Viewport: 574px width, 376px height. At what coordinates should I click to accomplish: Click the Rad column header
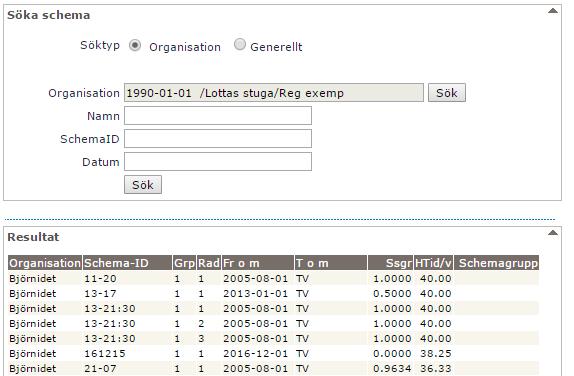[x=209, y=263]
